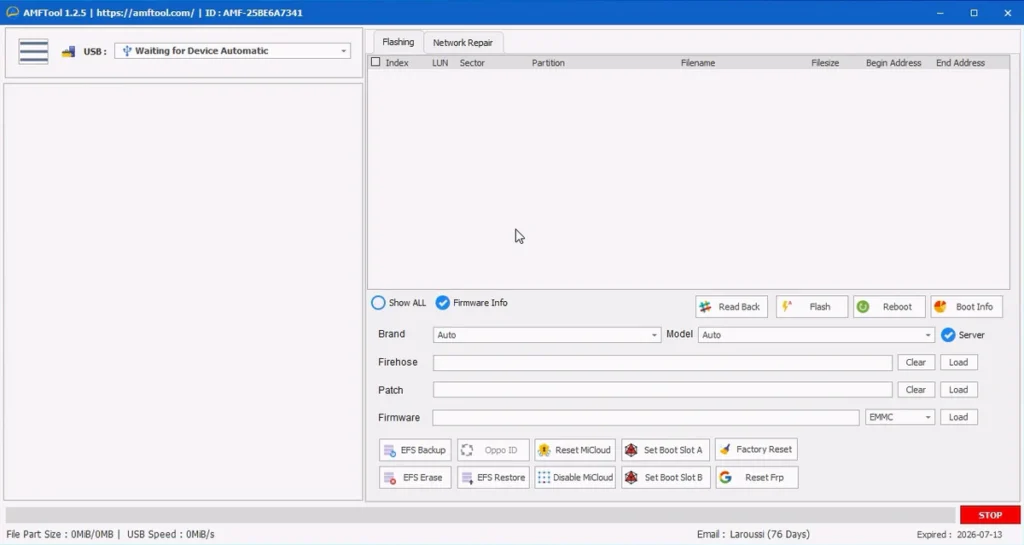Viewport: 1024px width, 545px height.
Task: Run EFS Backup
Action: click(415, 450)
